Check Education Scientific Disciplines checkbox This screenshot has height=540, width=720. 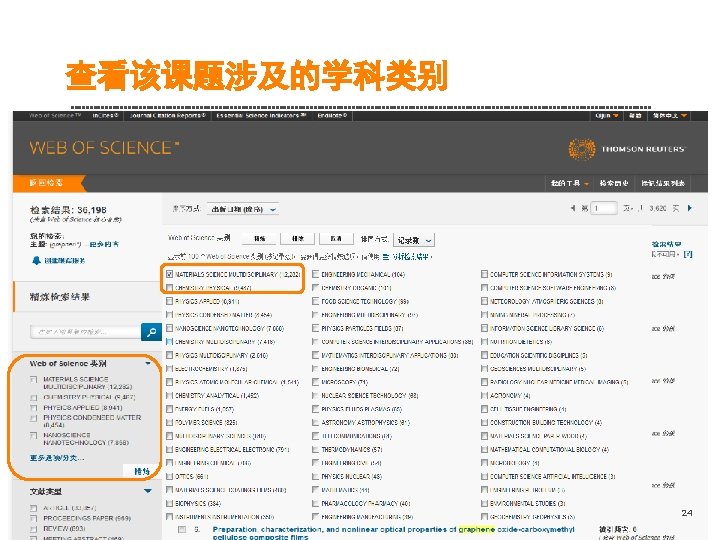tap(484, 355)
